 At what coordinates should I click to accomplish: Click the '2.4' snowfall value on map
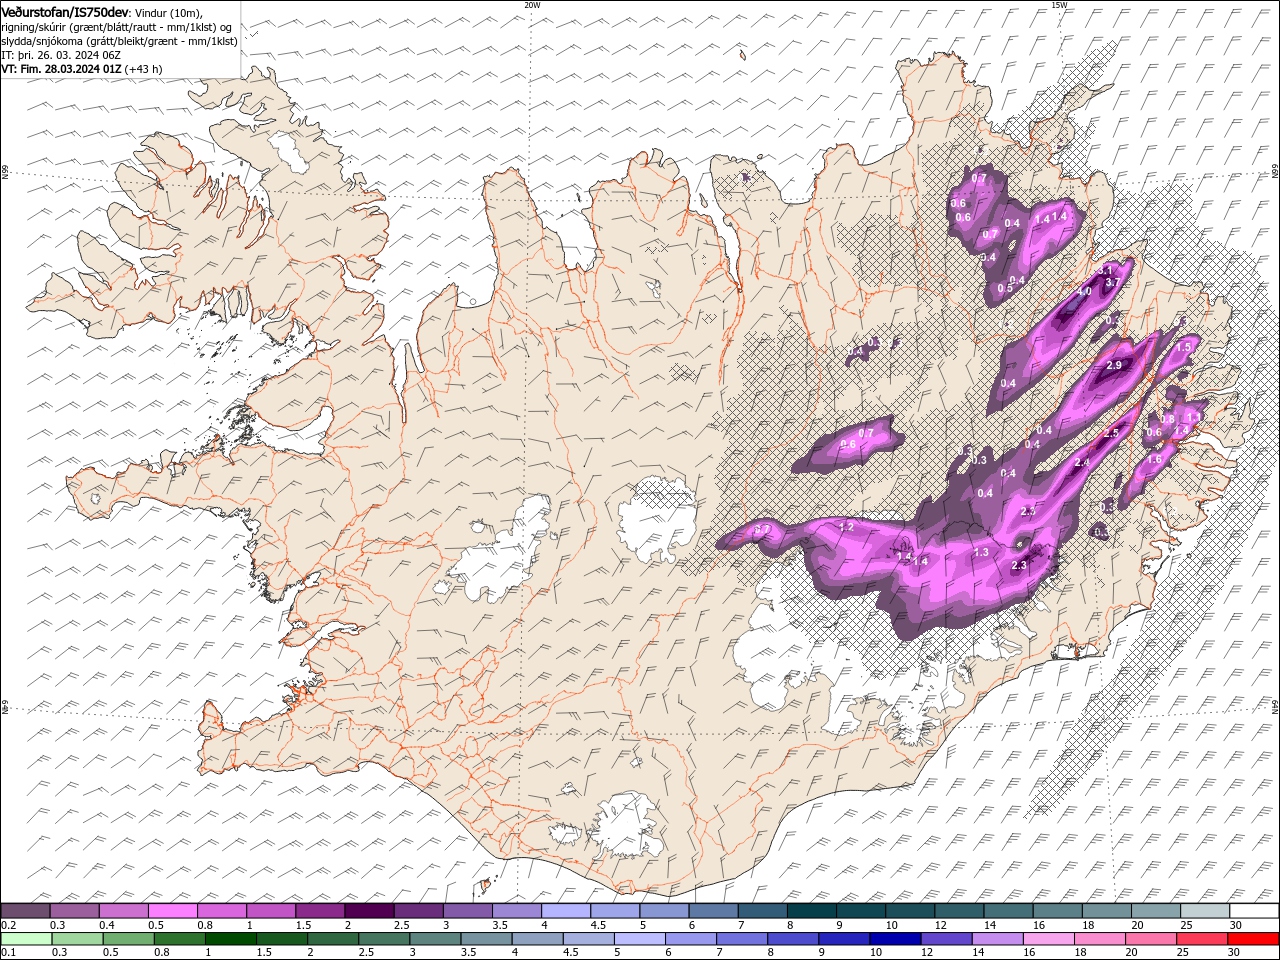1082,463
